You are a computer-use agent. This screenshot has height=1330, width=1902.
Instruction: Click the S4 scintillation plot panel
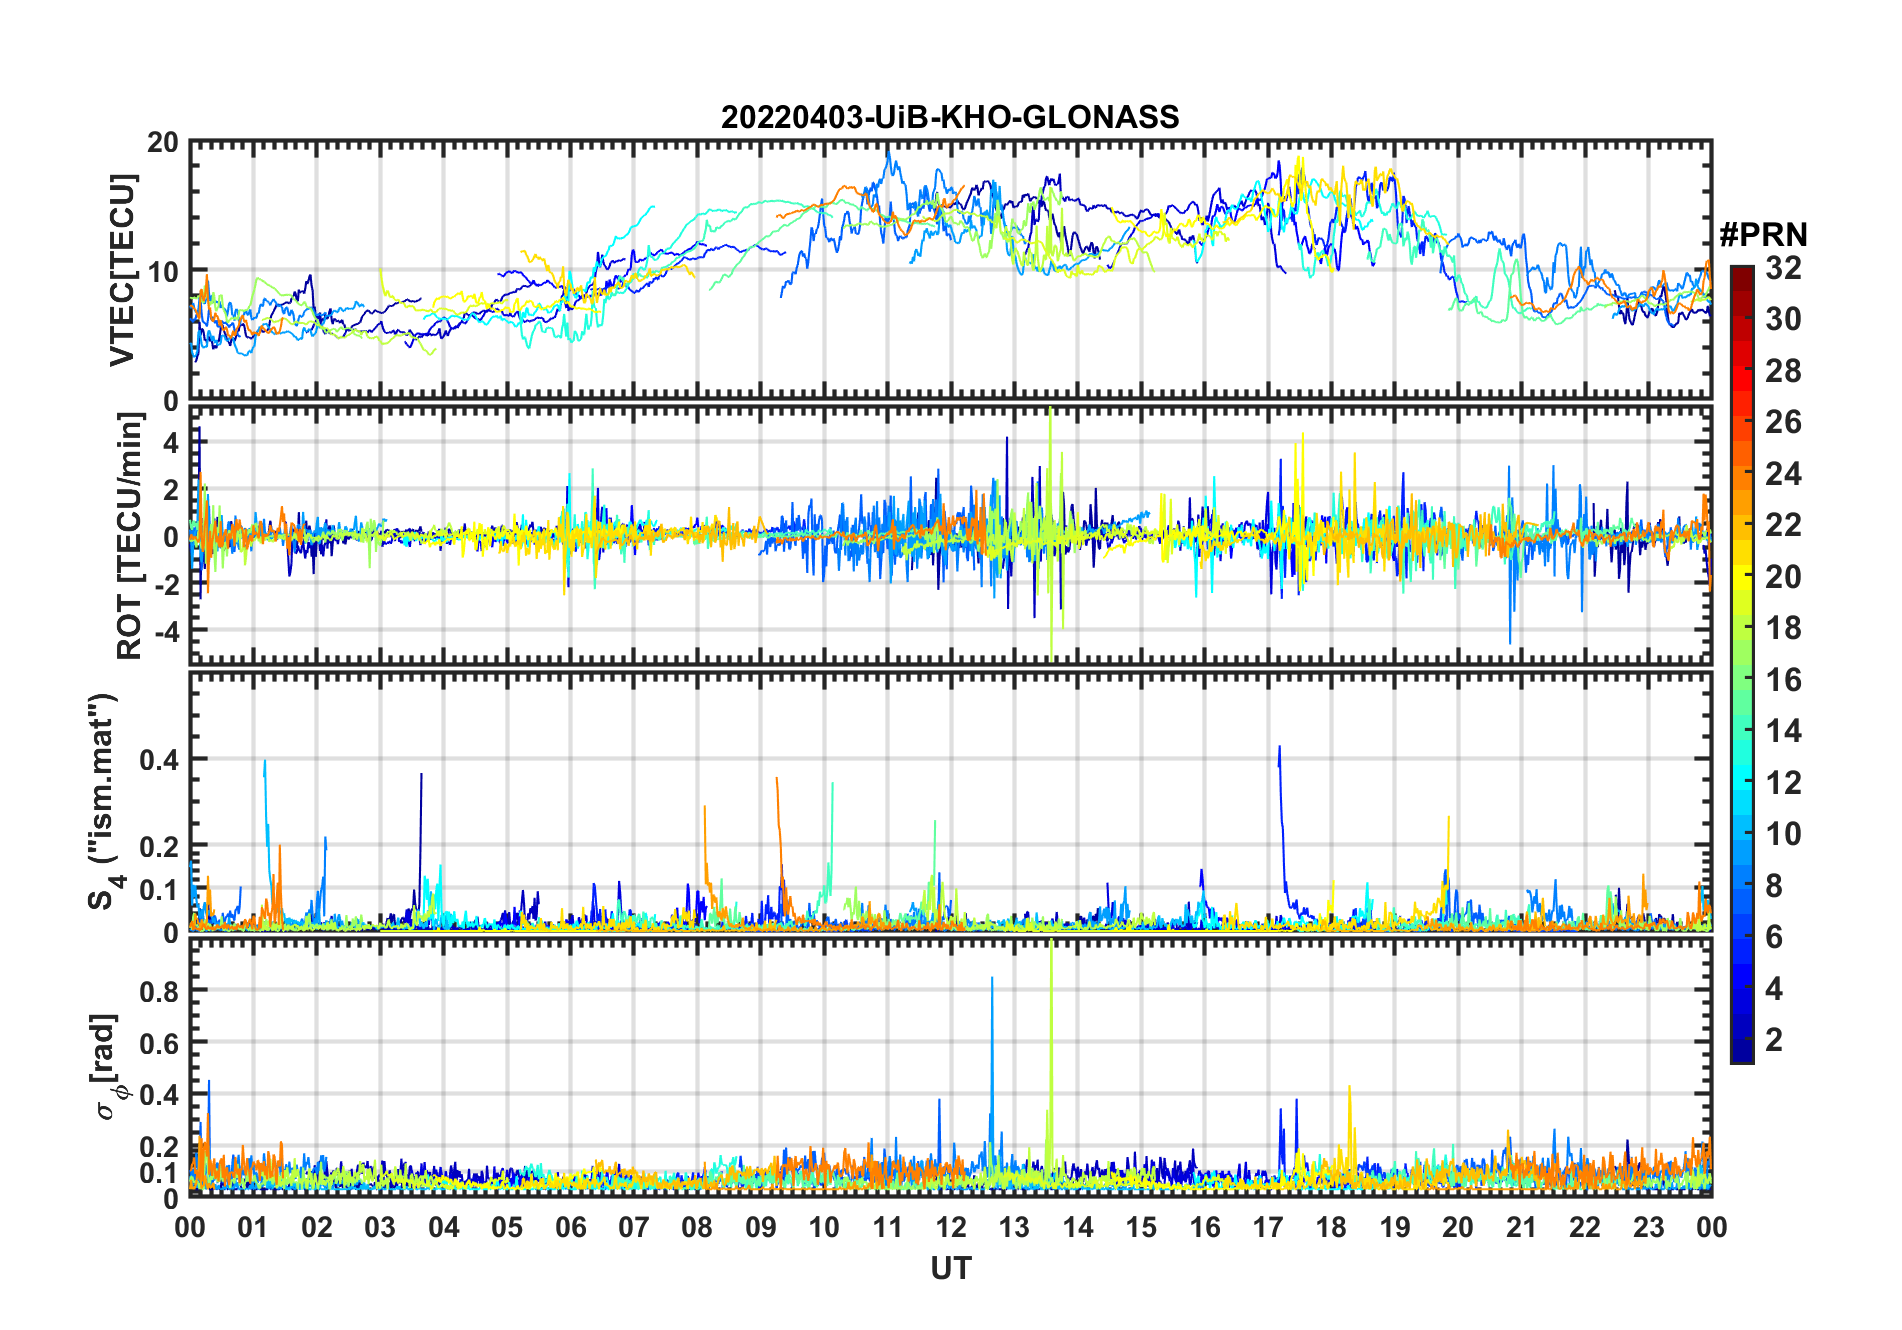[x=950, y=801]
